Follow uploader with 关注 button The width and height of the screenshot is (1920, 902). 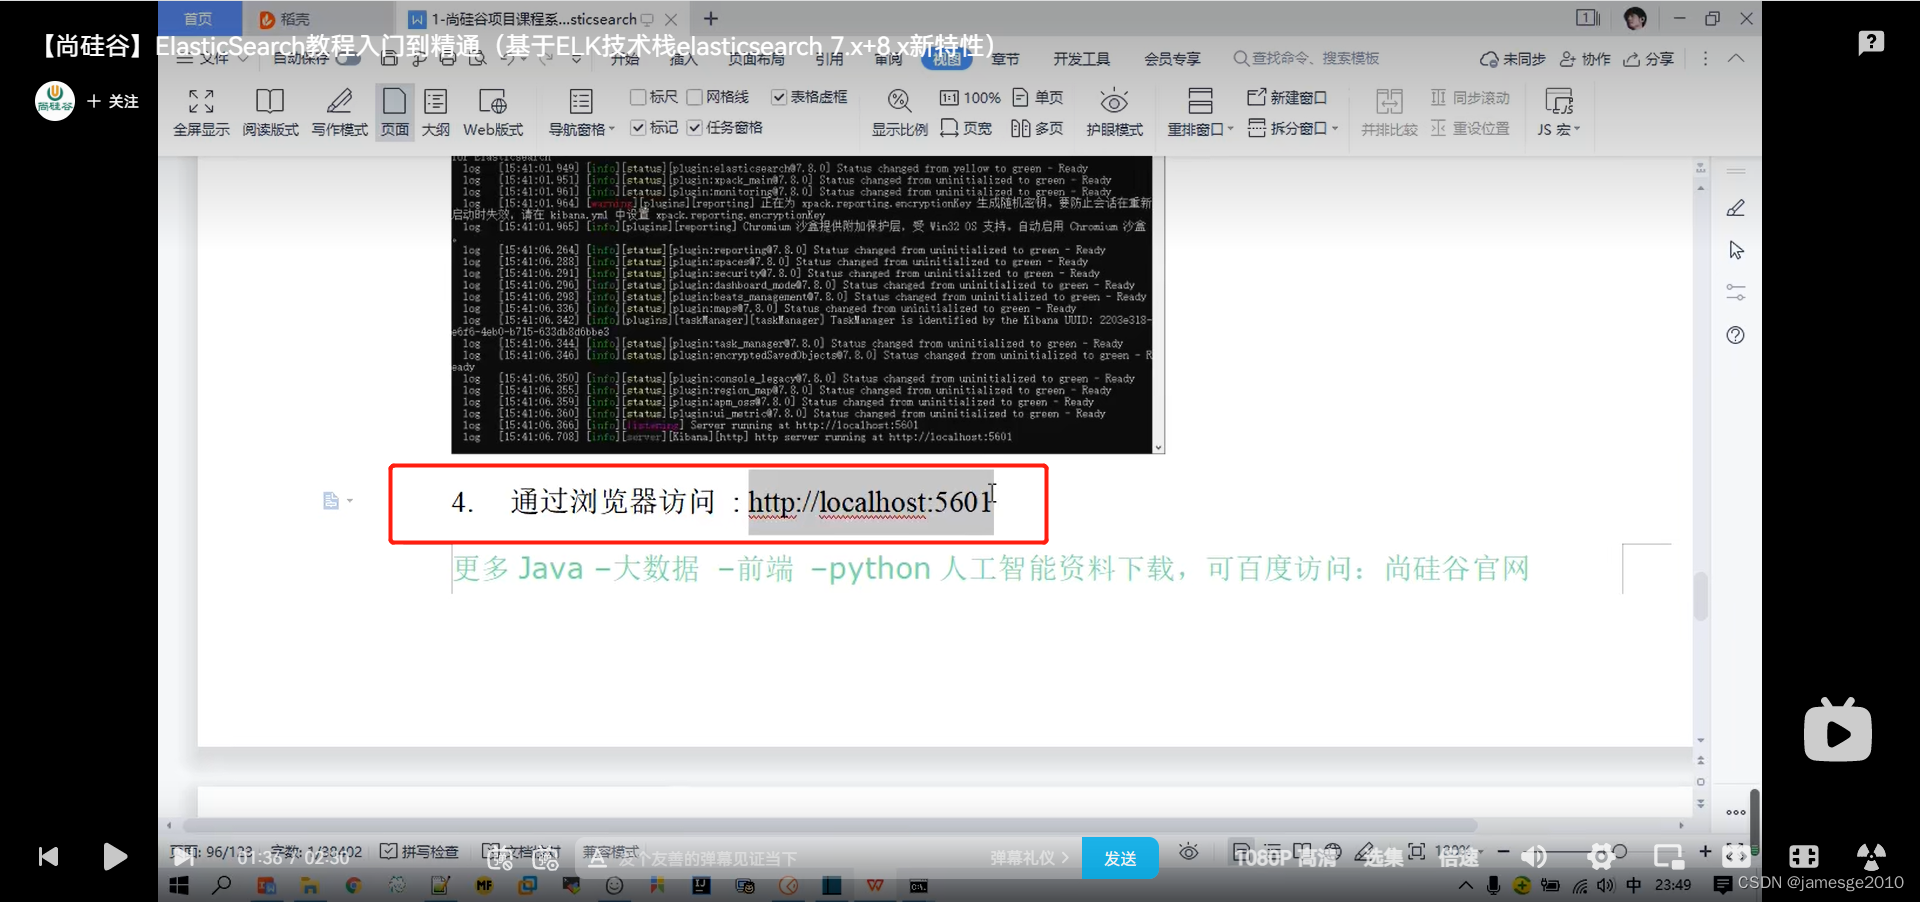[x=113, y=101]
